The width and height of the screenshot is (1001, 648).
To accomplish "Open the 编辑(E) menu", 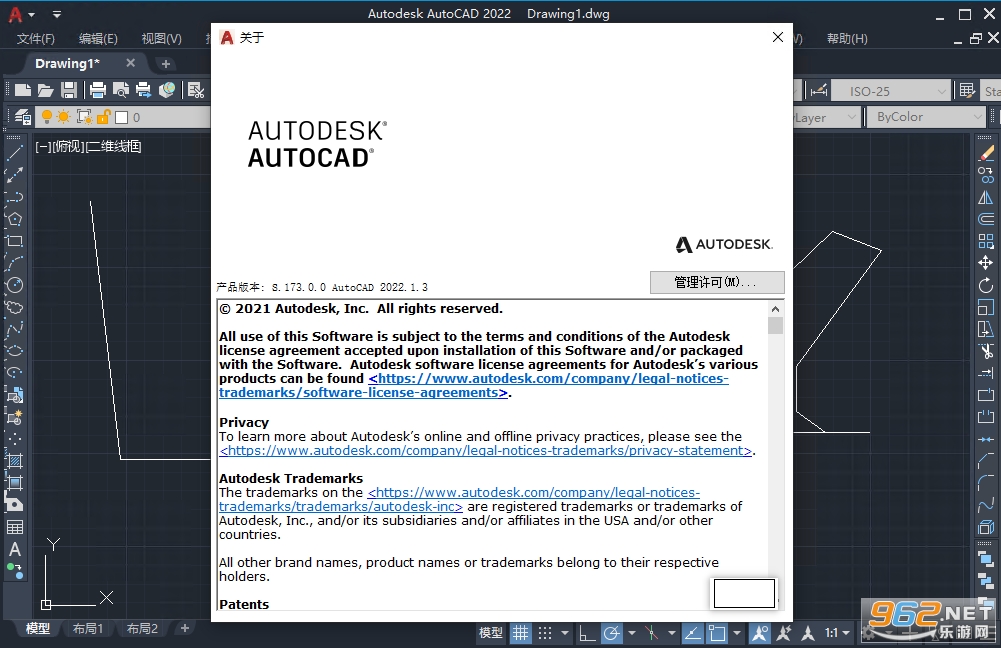I will (x=98, y=39).
